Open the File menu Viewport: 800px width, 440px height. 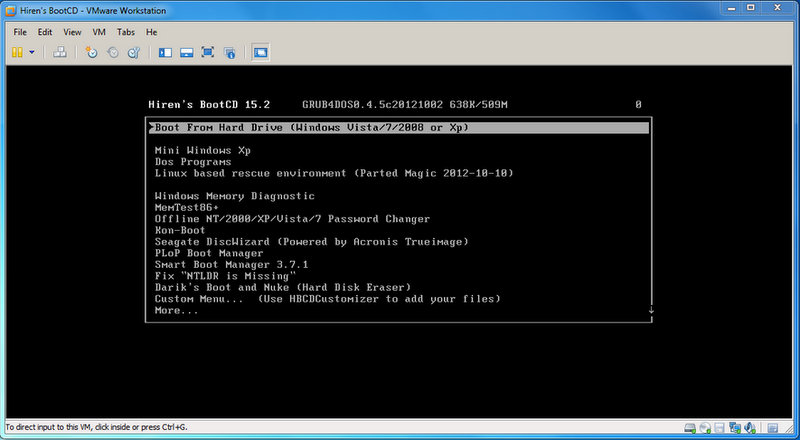[x=20, y=32]
